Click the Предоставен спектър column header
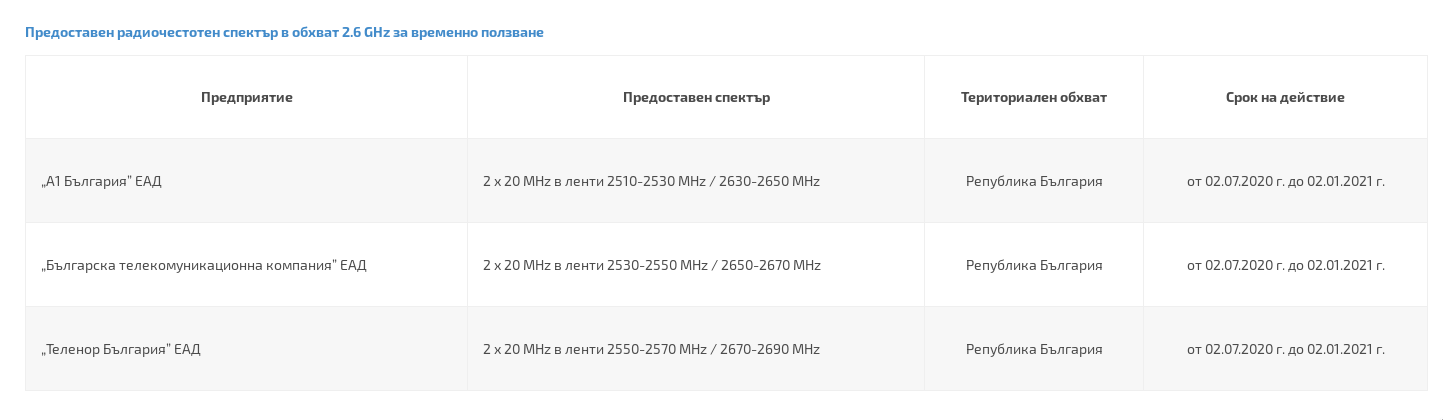1443x420 pixels. (x=696, y=98)
